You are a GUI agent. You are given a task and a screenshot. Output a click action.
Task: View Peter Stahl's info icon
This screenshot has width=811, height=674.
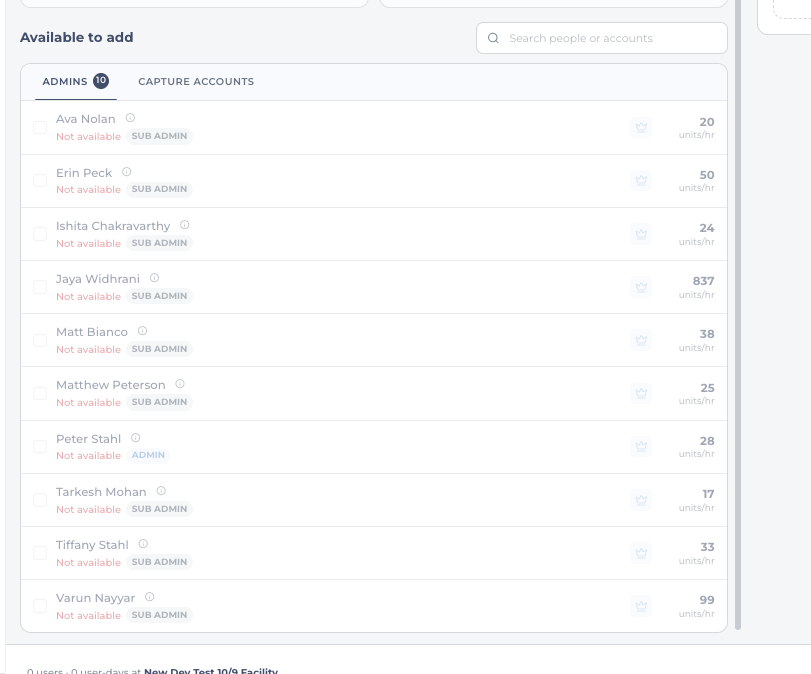point(136,438)
